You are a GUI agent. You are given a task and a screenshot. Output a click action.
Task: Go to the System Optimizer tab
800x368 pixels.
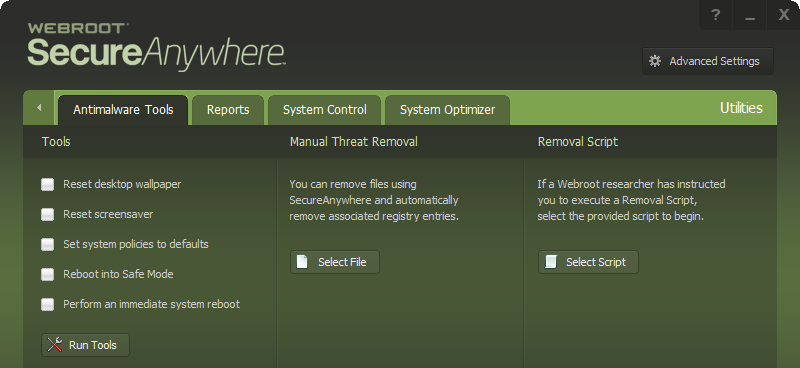coord(447,110)
